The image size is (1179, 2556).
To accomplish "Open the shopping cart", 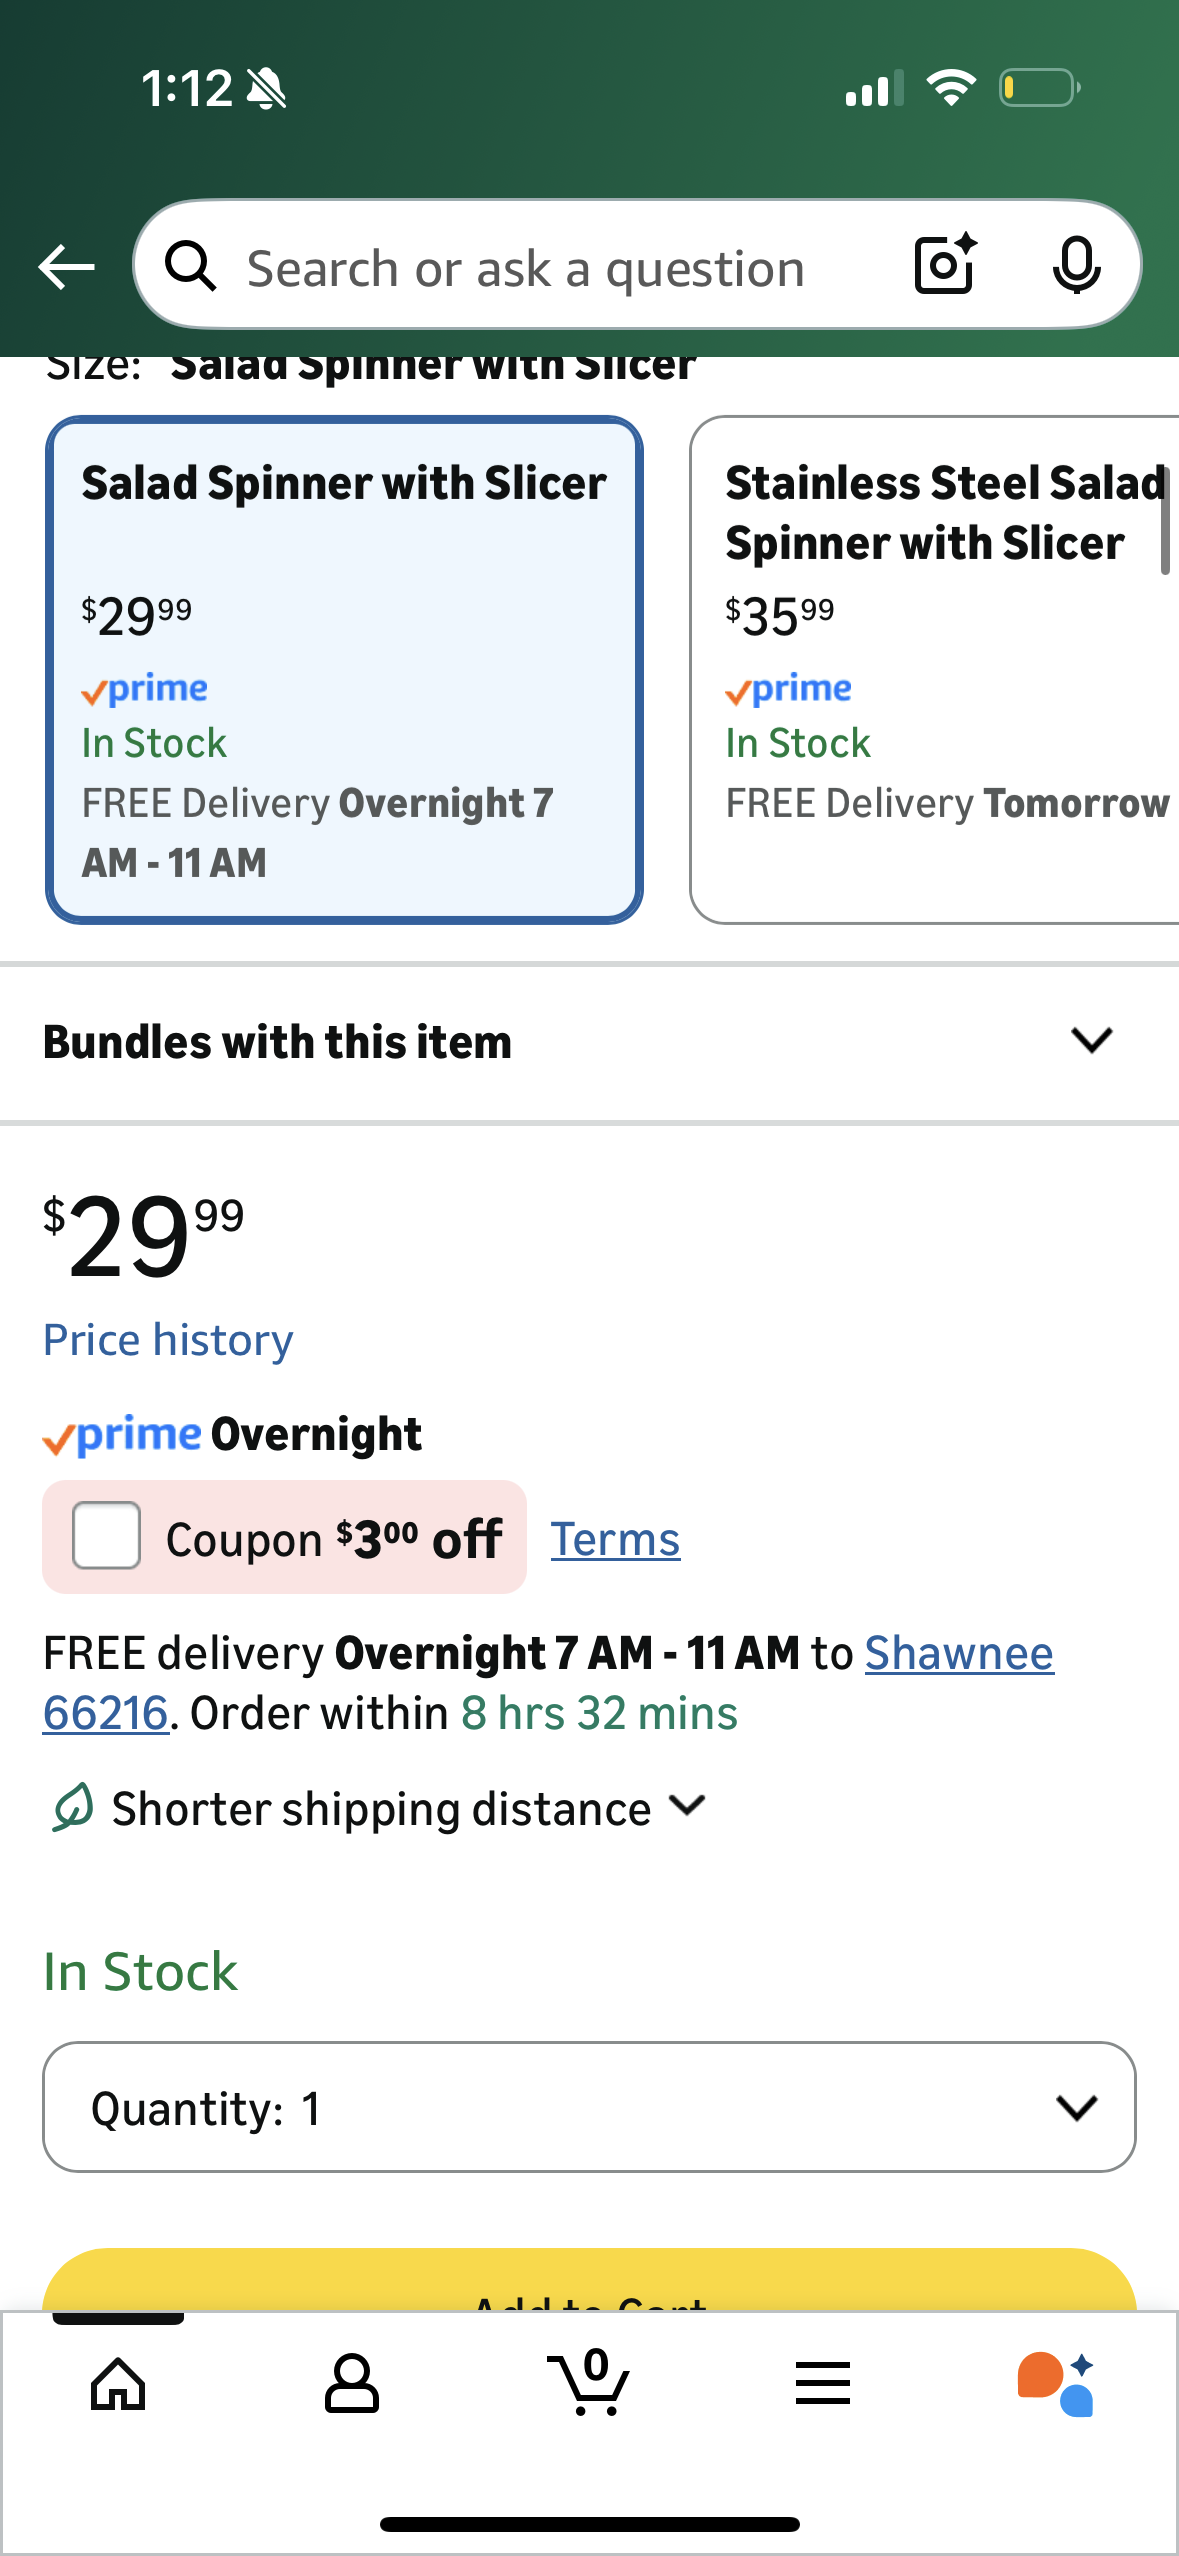I will [x=589, y=2383].
